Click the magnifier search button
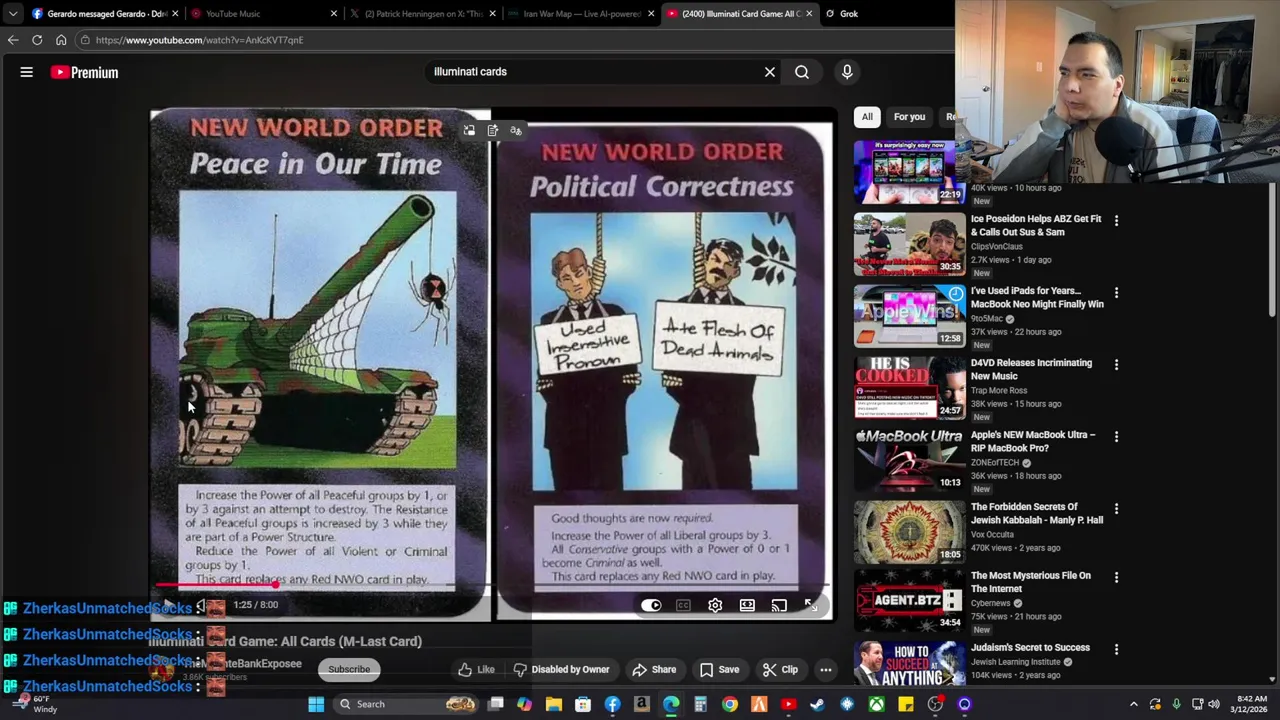The image size is (1280, 720). tap(802, 72)
